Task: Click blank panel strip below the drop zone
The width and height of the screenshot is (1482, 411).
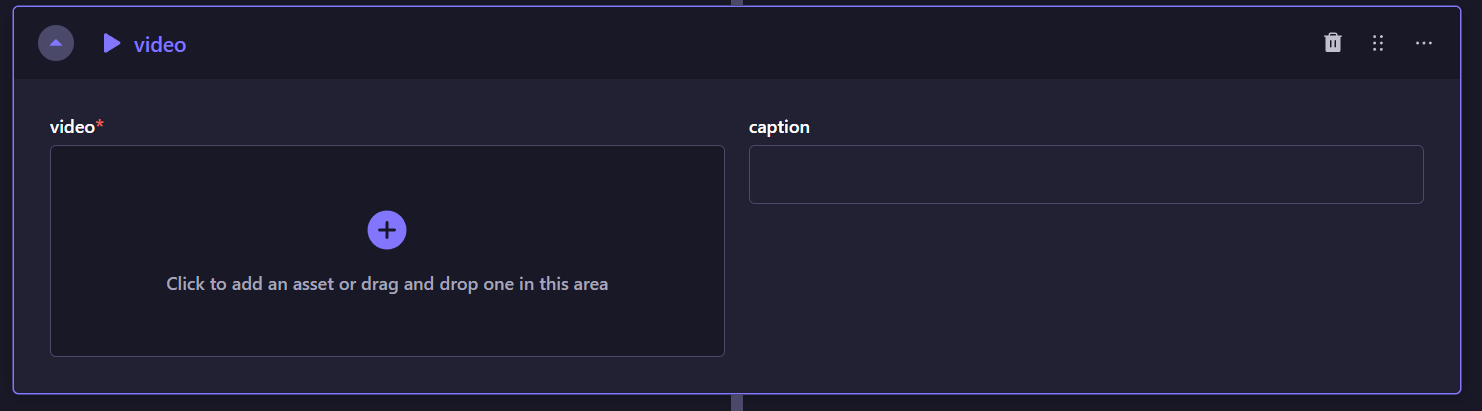Action: point(387,374)
